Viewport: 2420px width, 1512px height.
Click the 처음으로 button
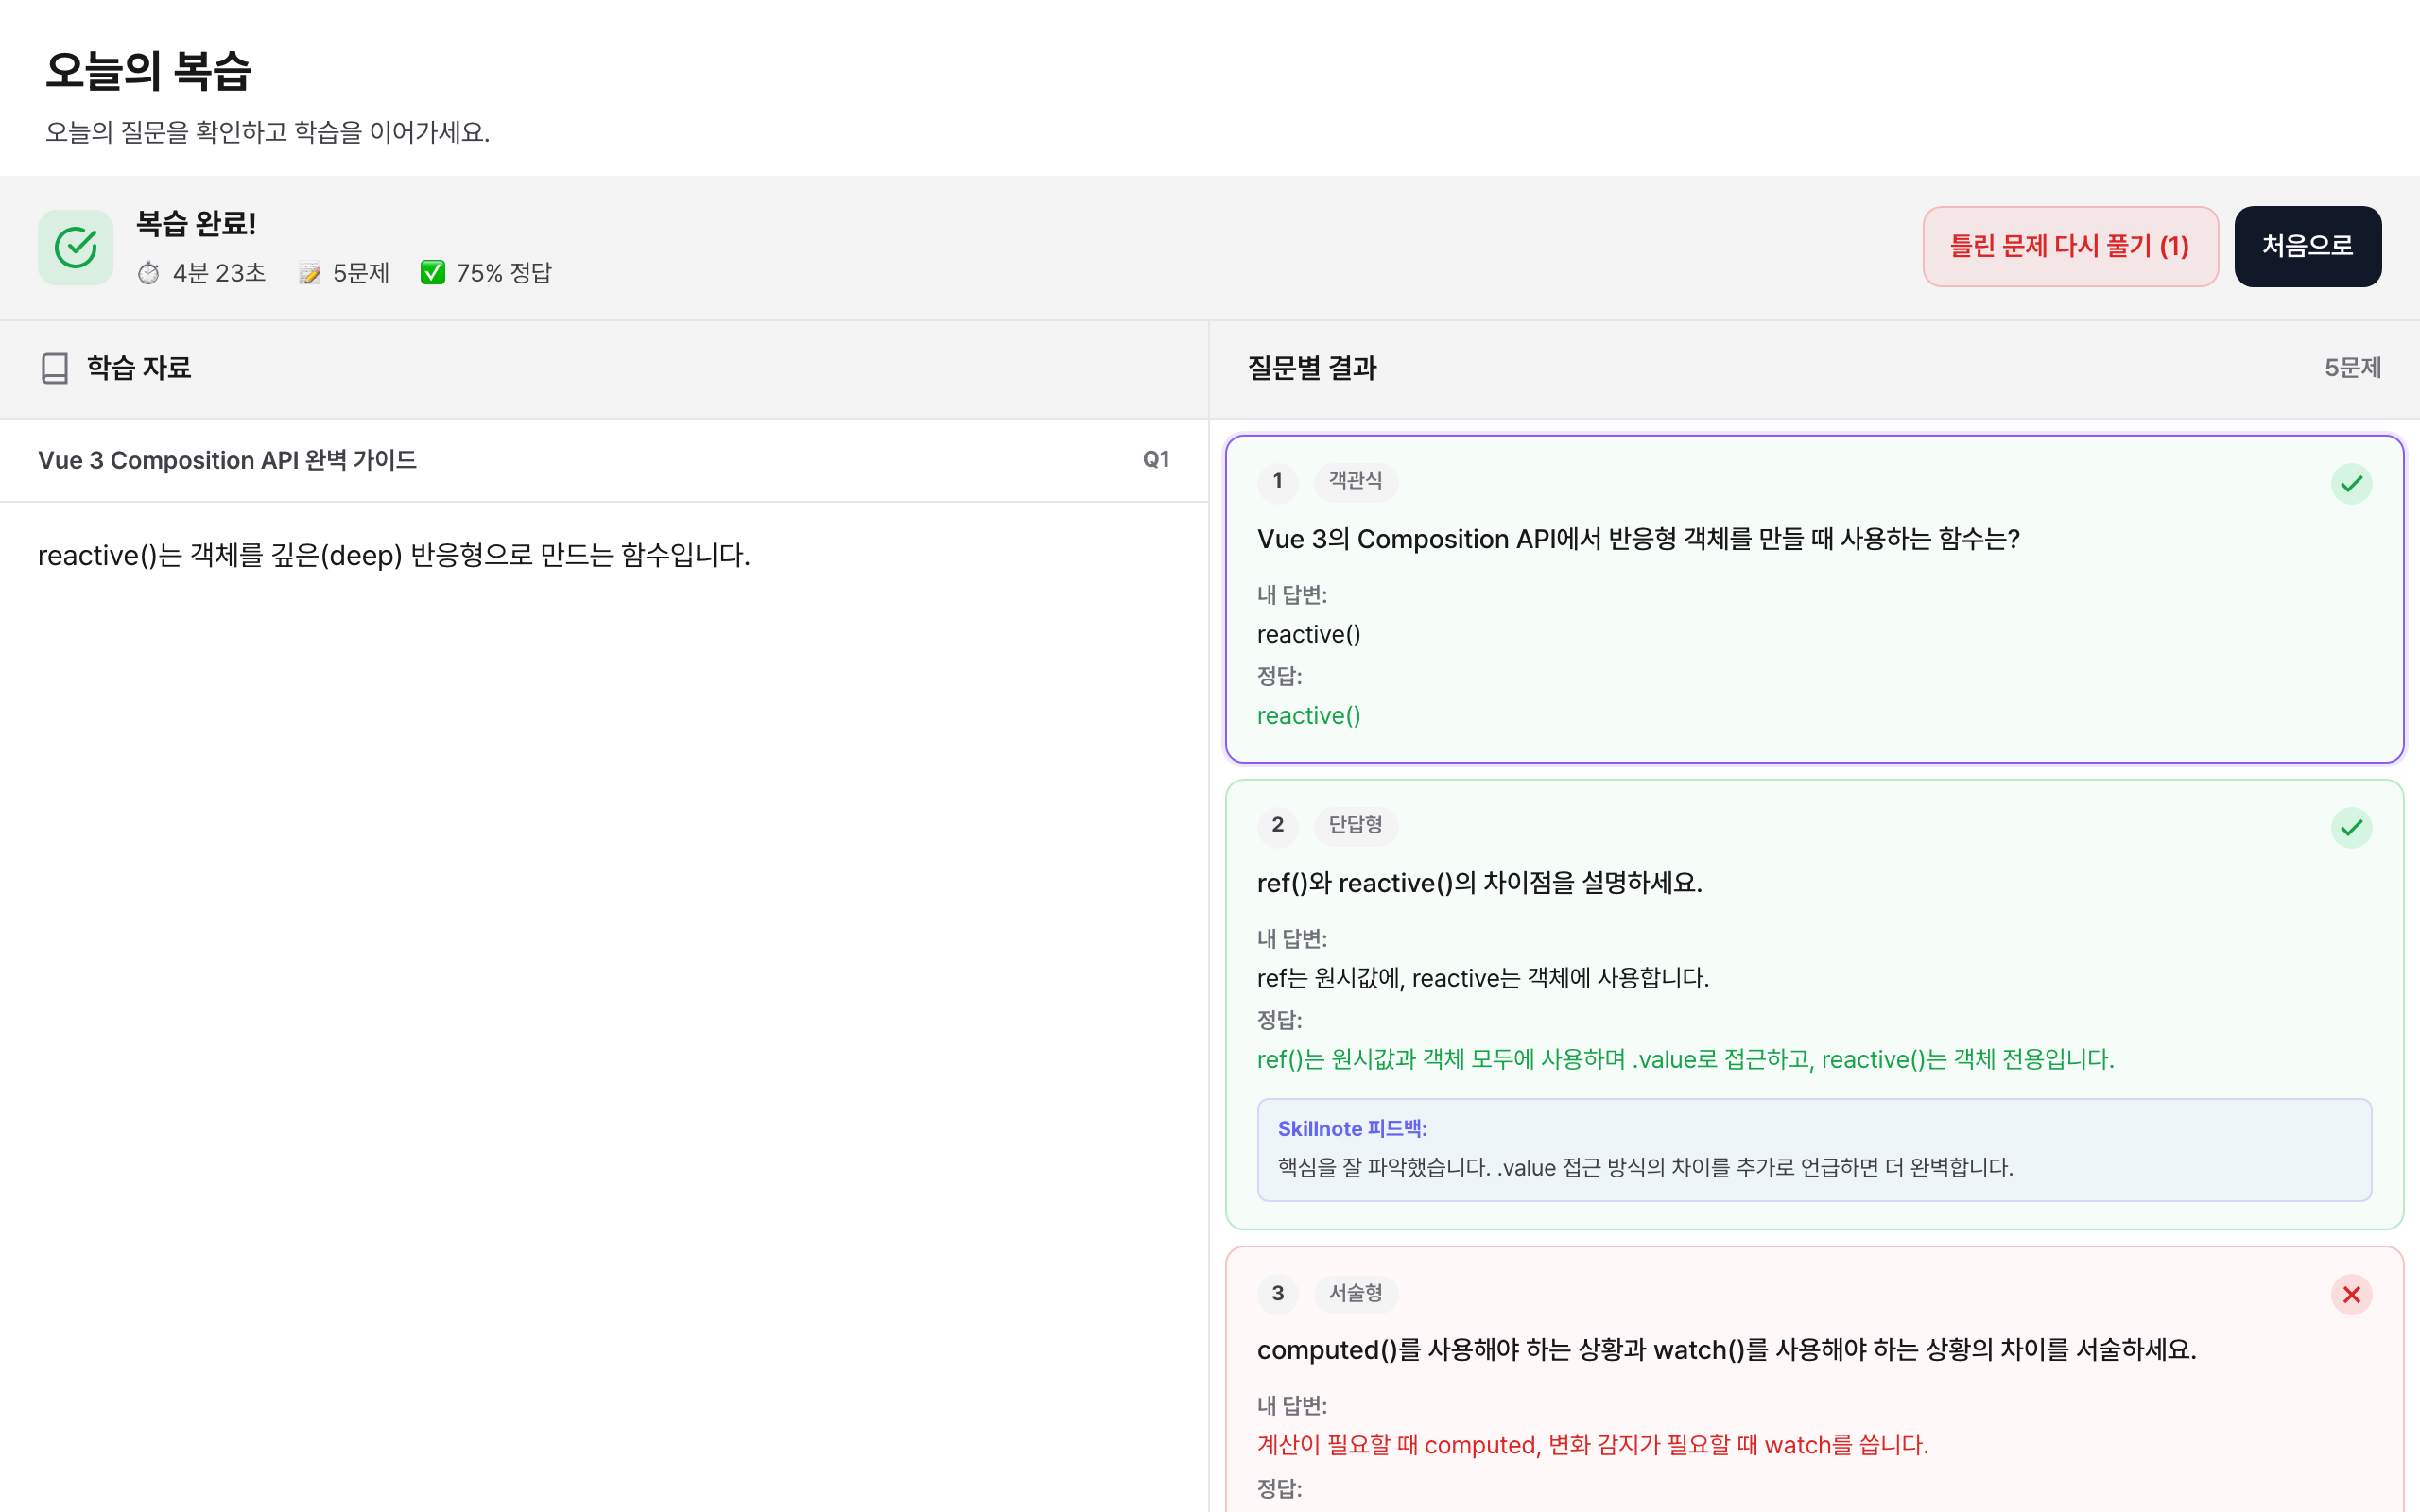coord(2308,246)
